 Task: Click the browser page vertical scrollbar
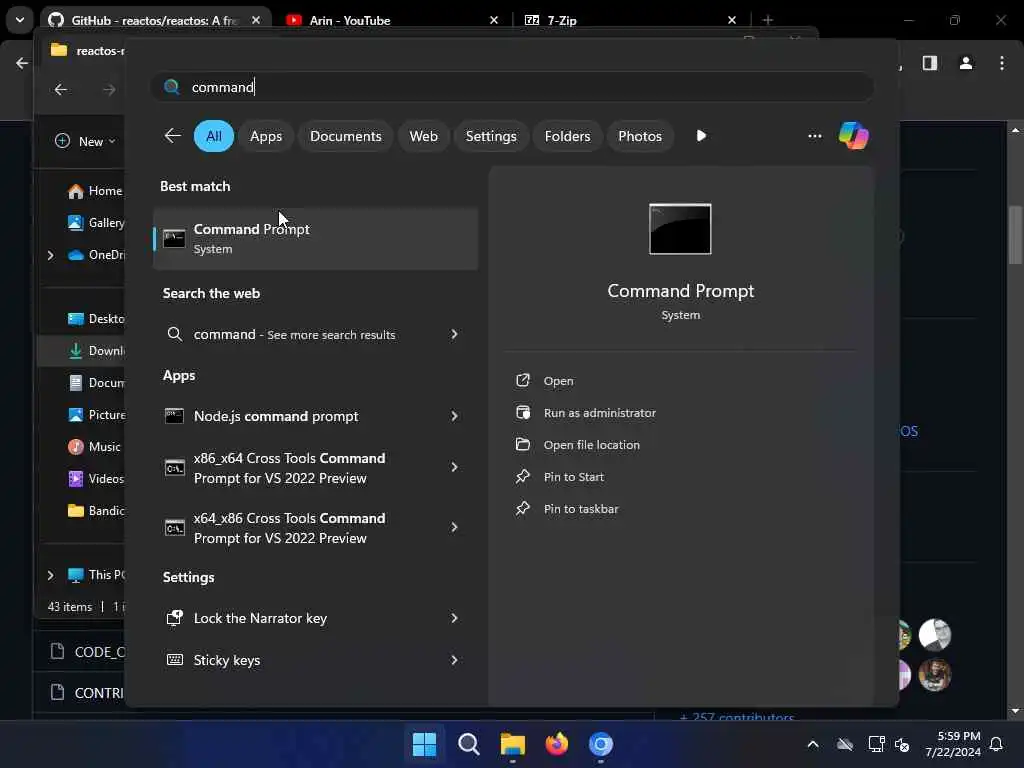click(x=1015, y=236)
